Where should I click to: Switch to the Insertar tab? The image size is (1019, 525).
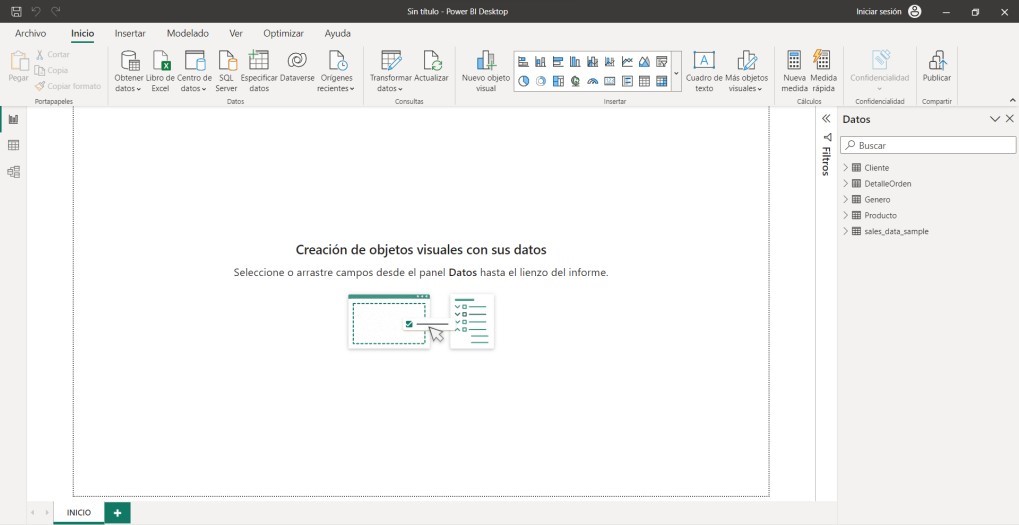[130, 33]
